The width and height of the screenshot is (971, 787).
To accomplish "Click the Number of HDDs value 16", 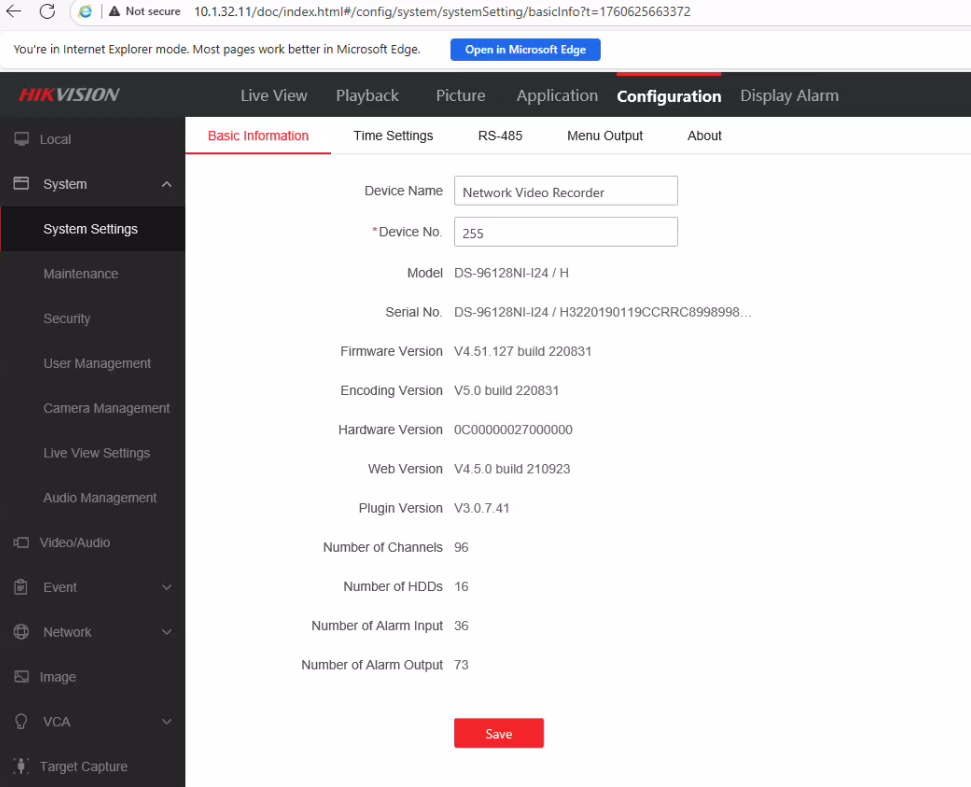I will [x=461, y=586].
